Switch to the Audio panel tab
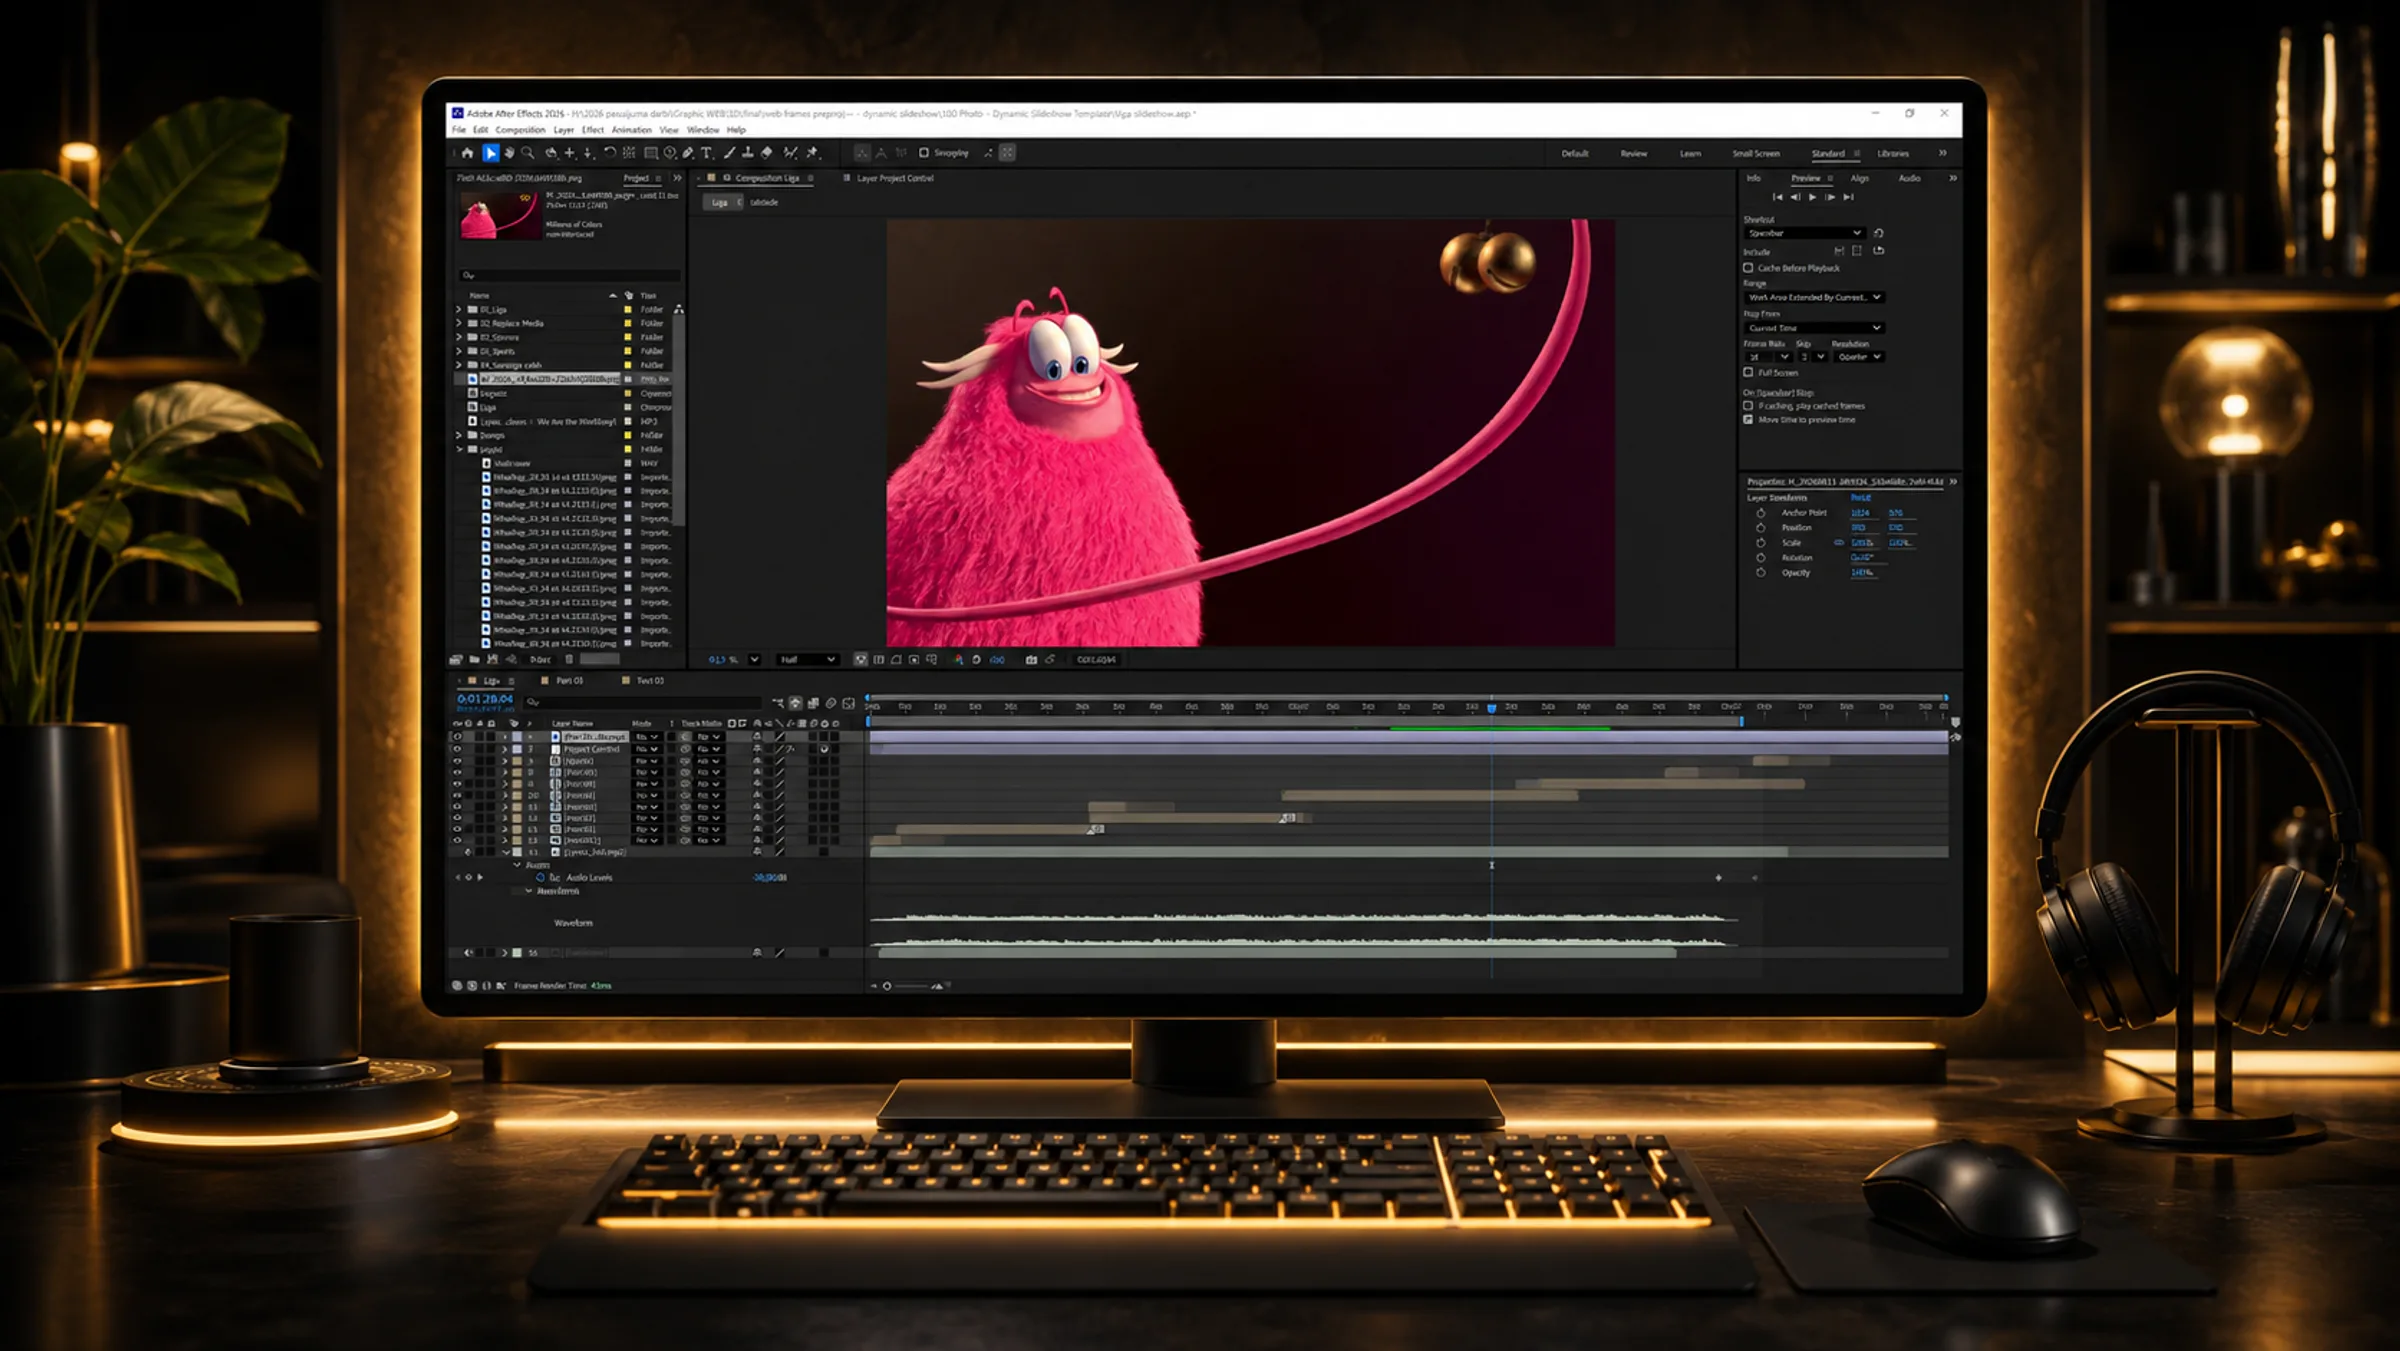2400x1351 pixels. (1909, 178)
